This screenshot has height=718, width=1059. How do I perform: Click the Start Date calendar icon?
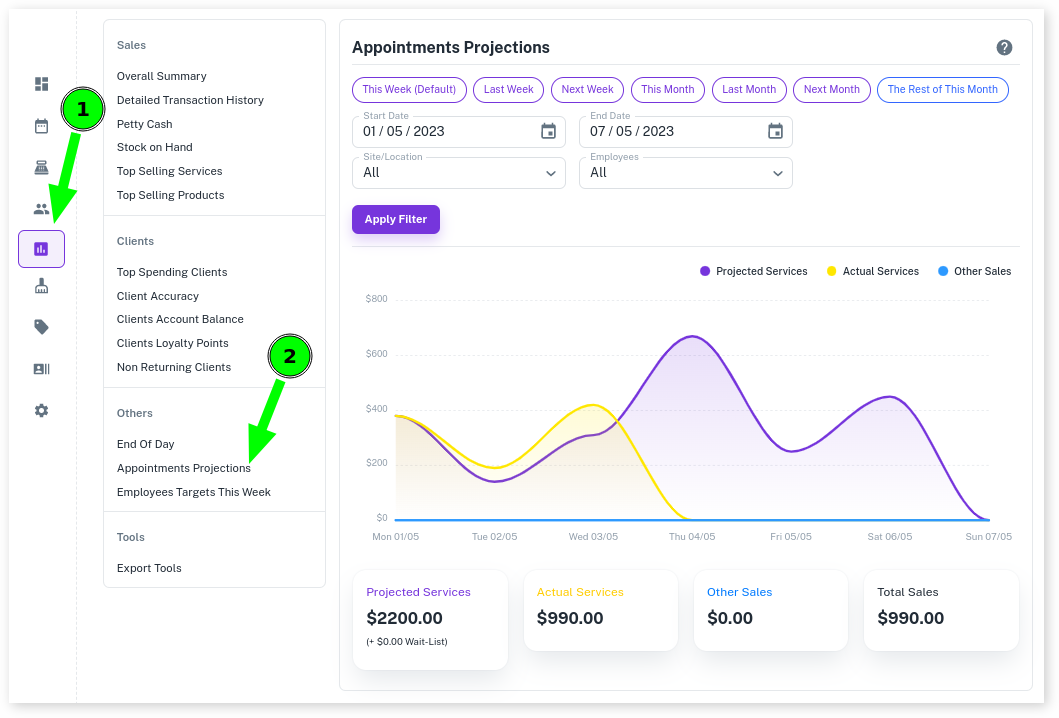click(x=548, y=131)
